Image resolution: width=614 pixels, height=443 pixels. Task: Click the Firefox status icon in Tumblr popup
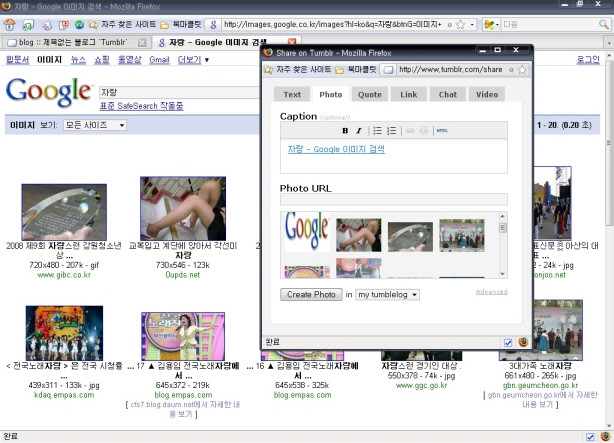(523, 342)
